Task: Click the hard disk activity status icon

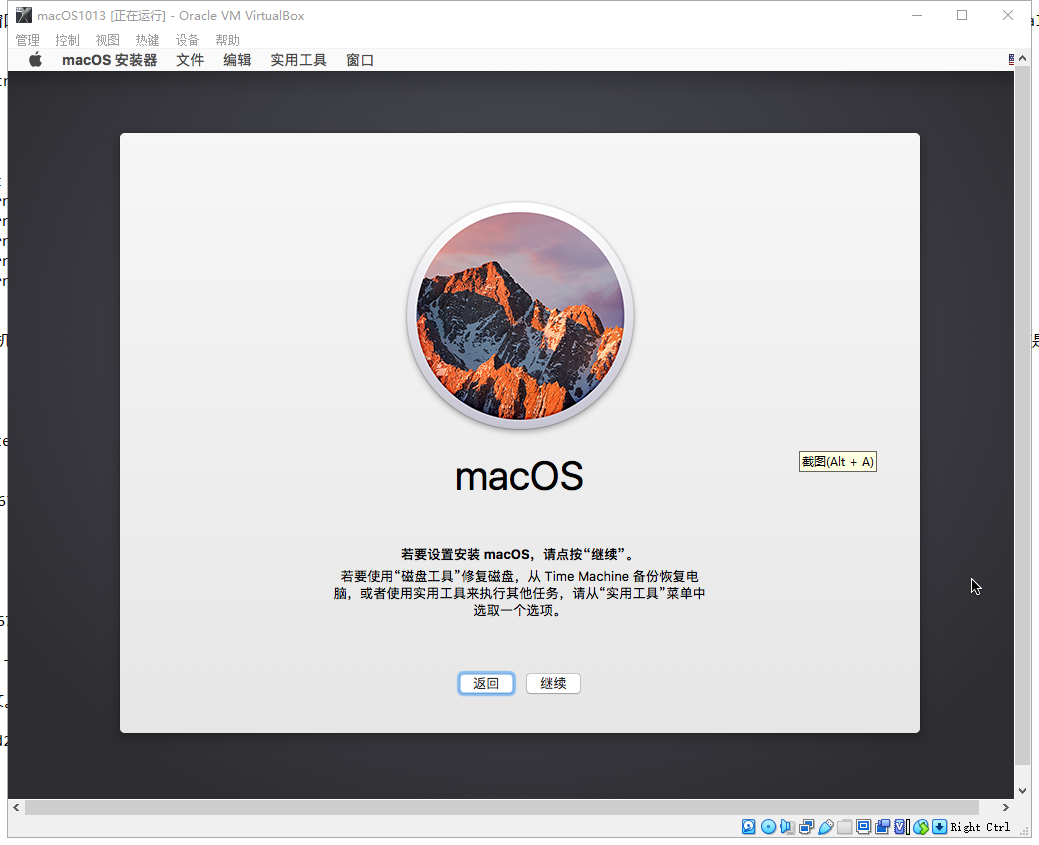Action: click(748, 826)
